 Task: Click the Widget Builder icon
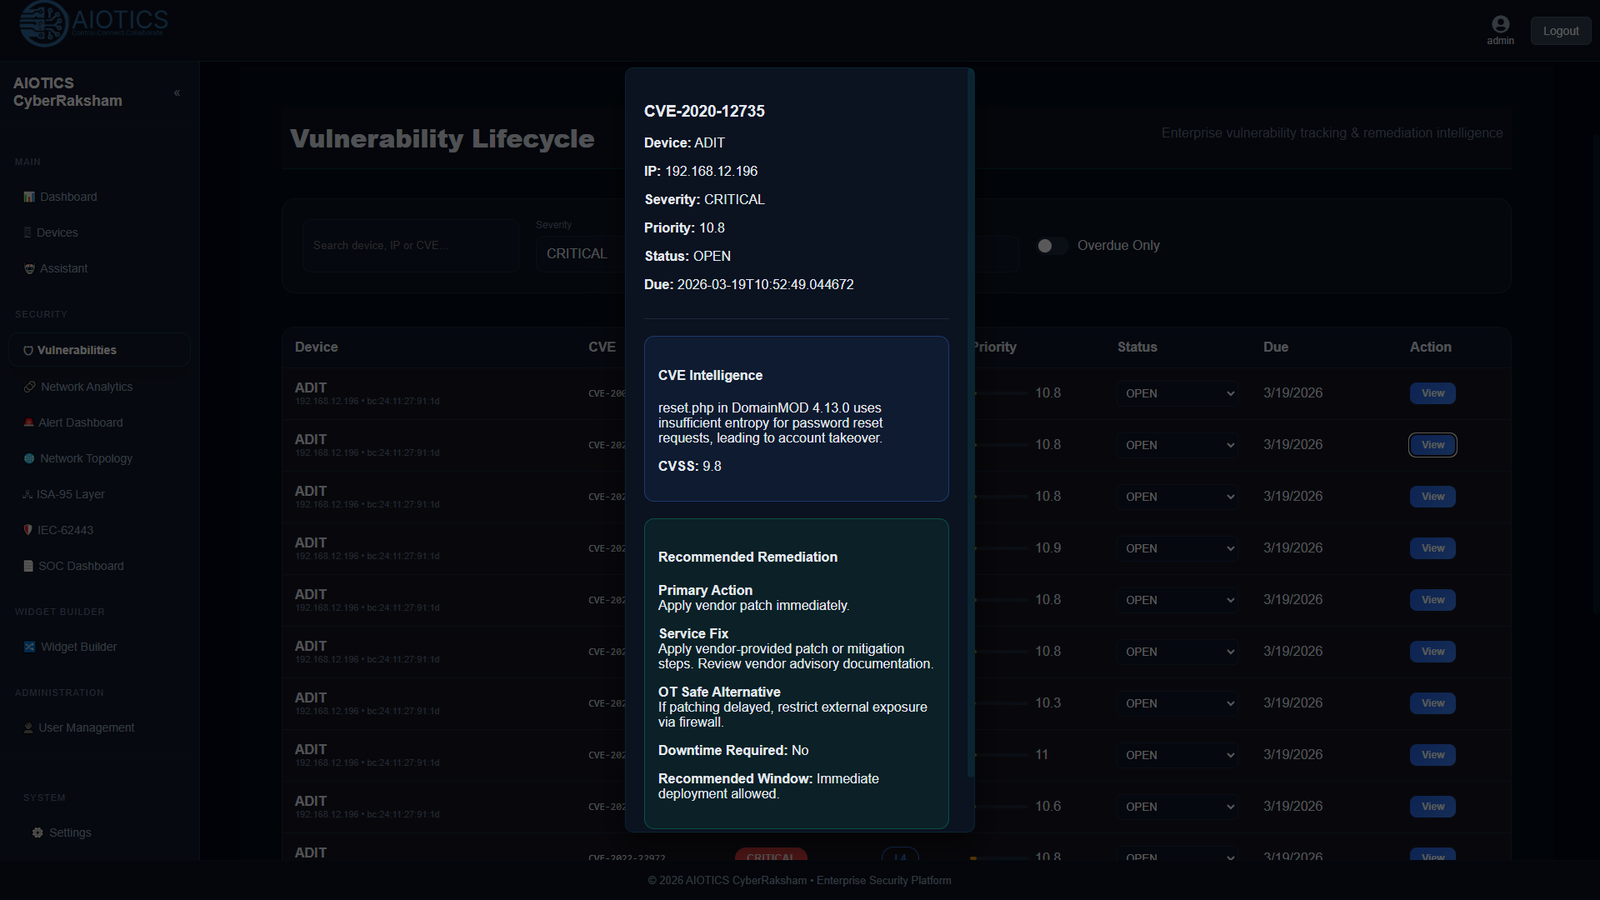point(29,647)
